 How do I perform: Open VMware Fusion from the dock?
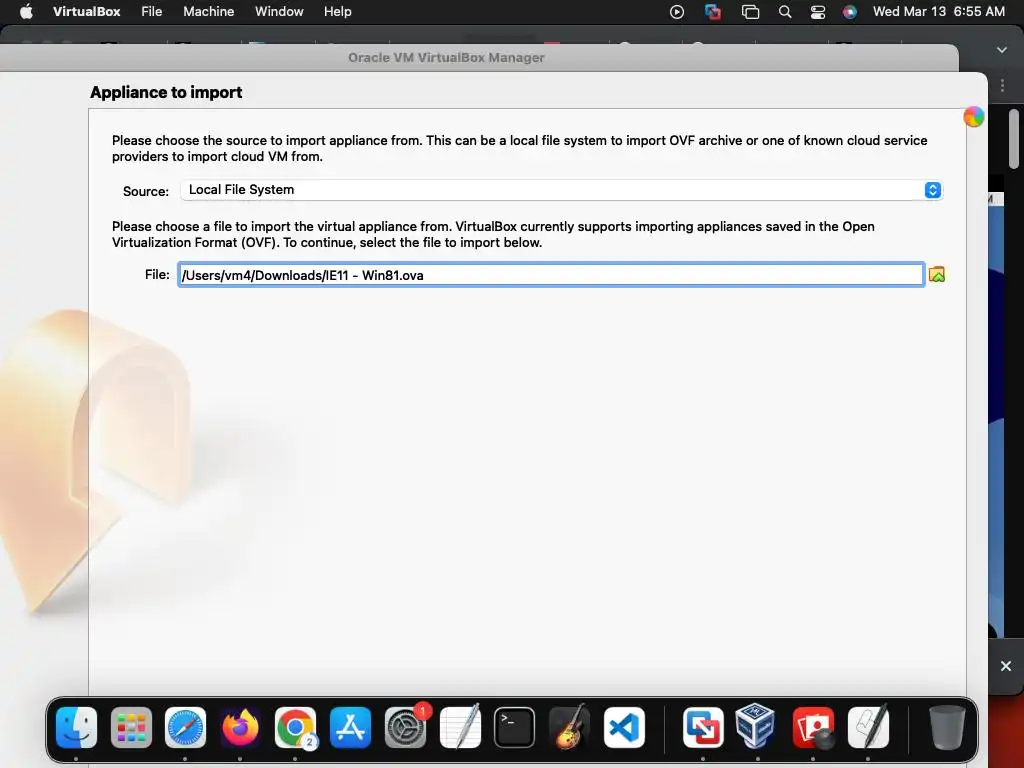point(703,727)
